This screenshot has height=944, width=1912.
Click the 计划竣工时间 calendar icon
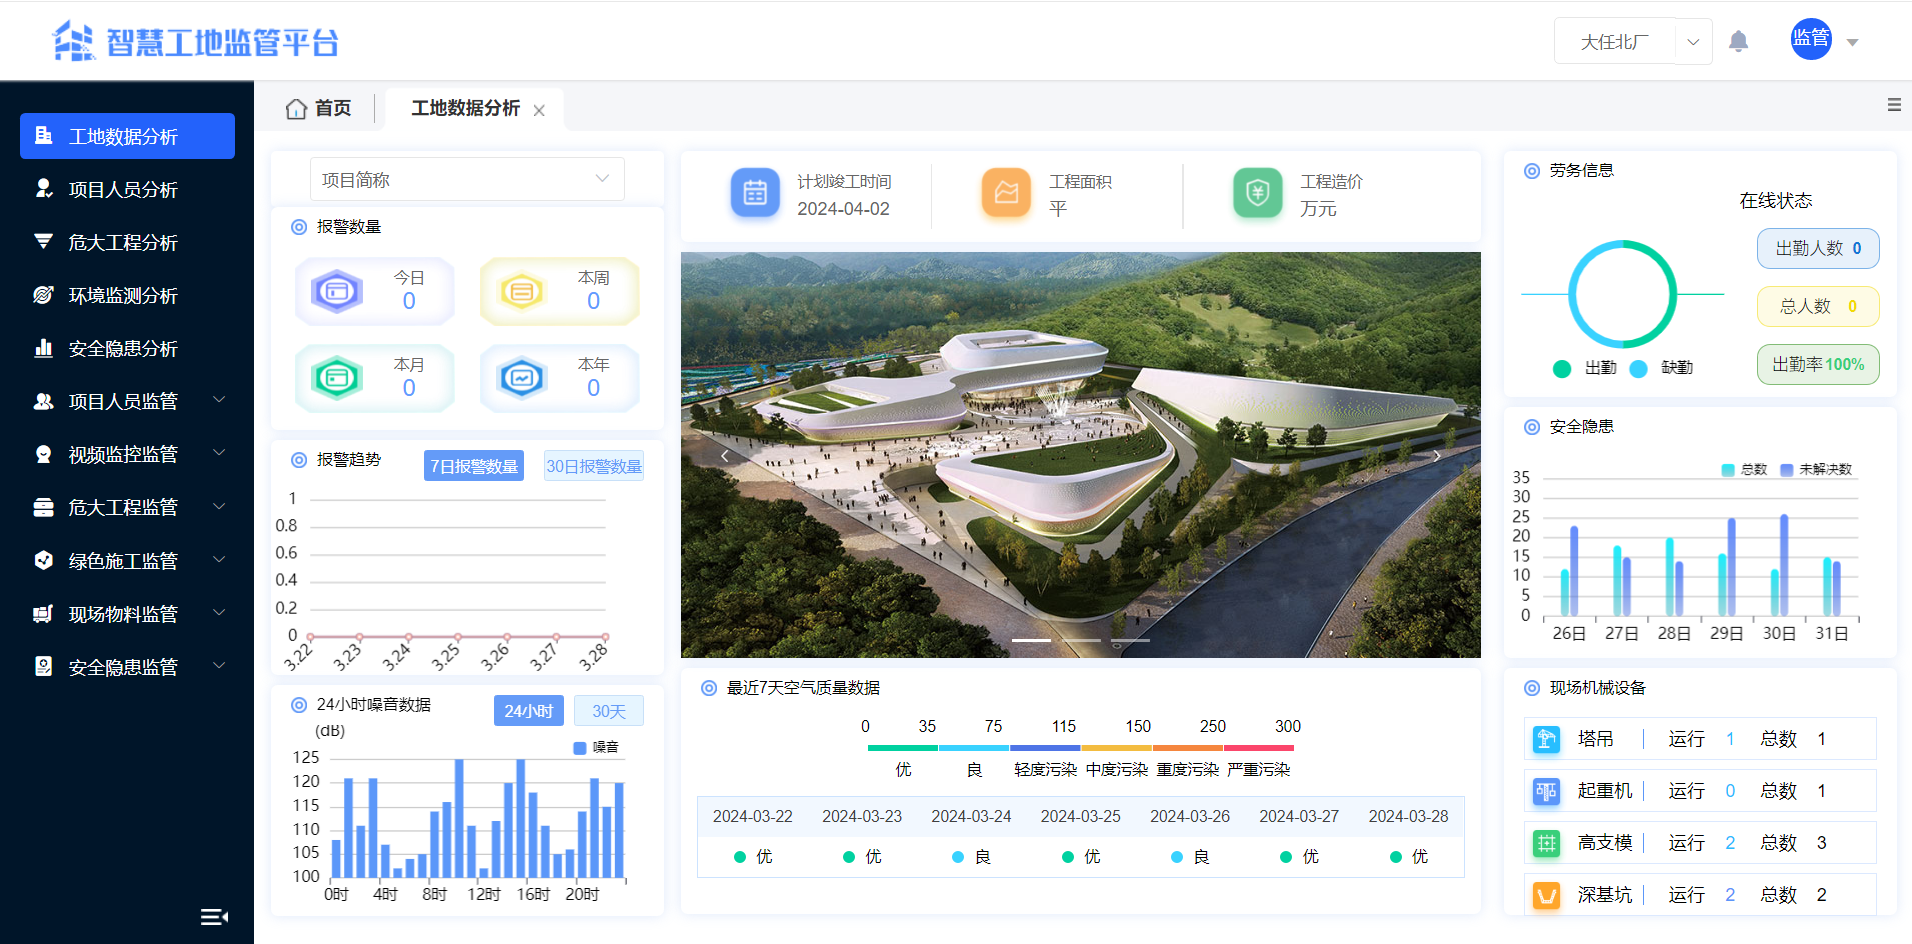pos(755,193)
